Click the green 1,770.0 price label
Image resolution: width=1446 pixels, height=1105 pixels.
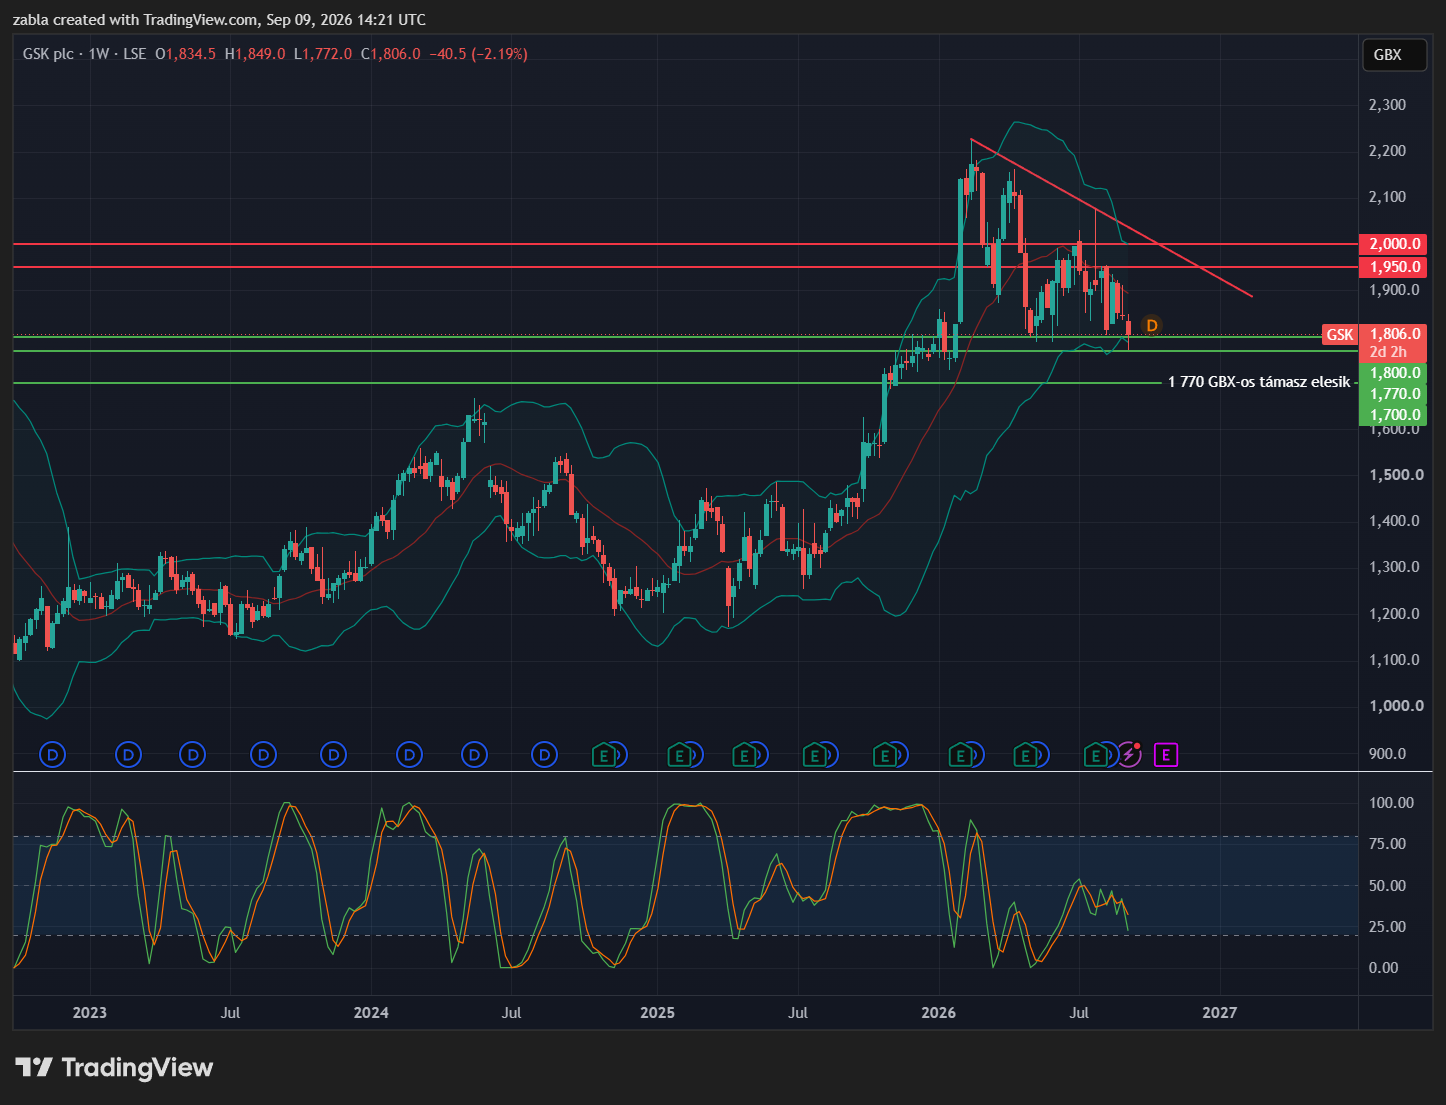tap(1393, 394)
